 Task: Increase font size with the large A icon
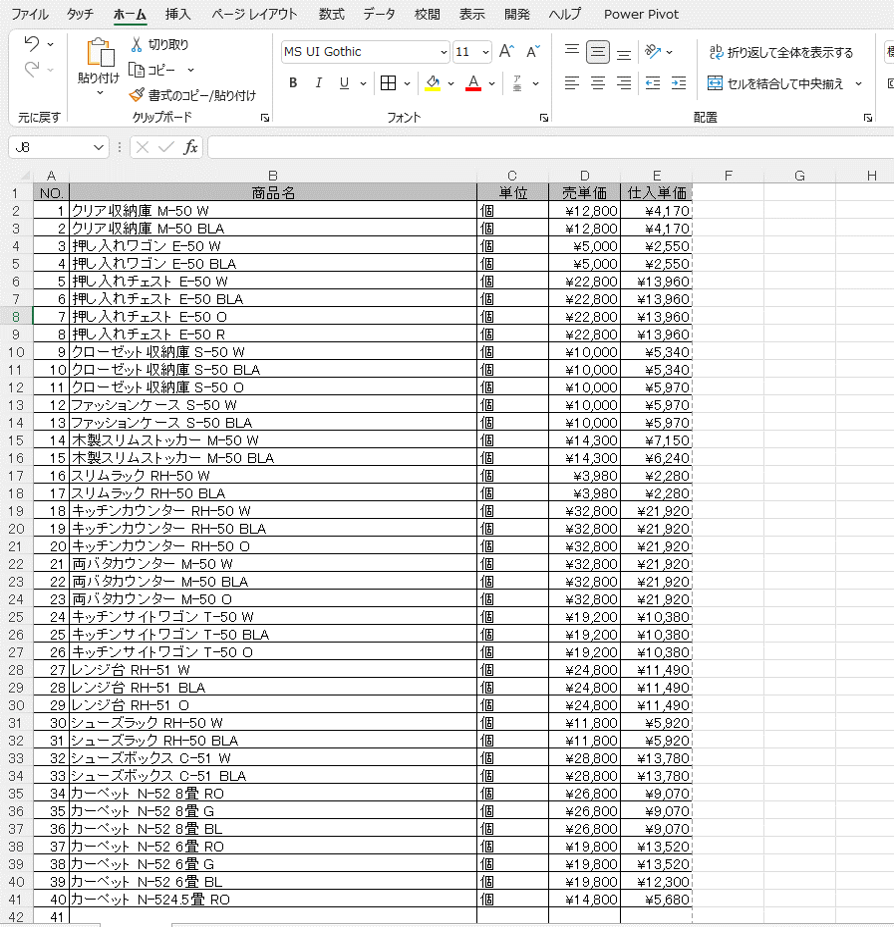coord(506,51)
